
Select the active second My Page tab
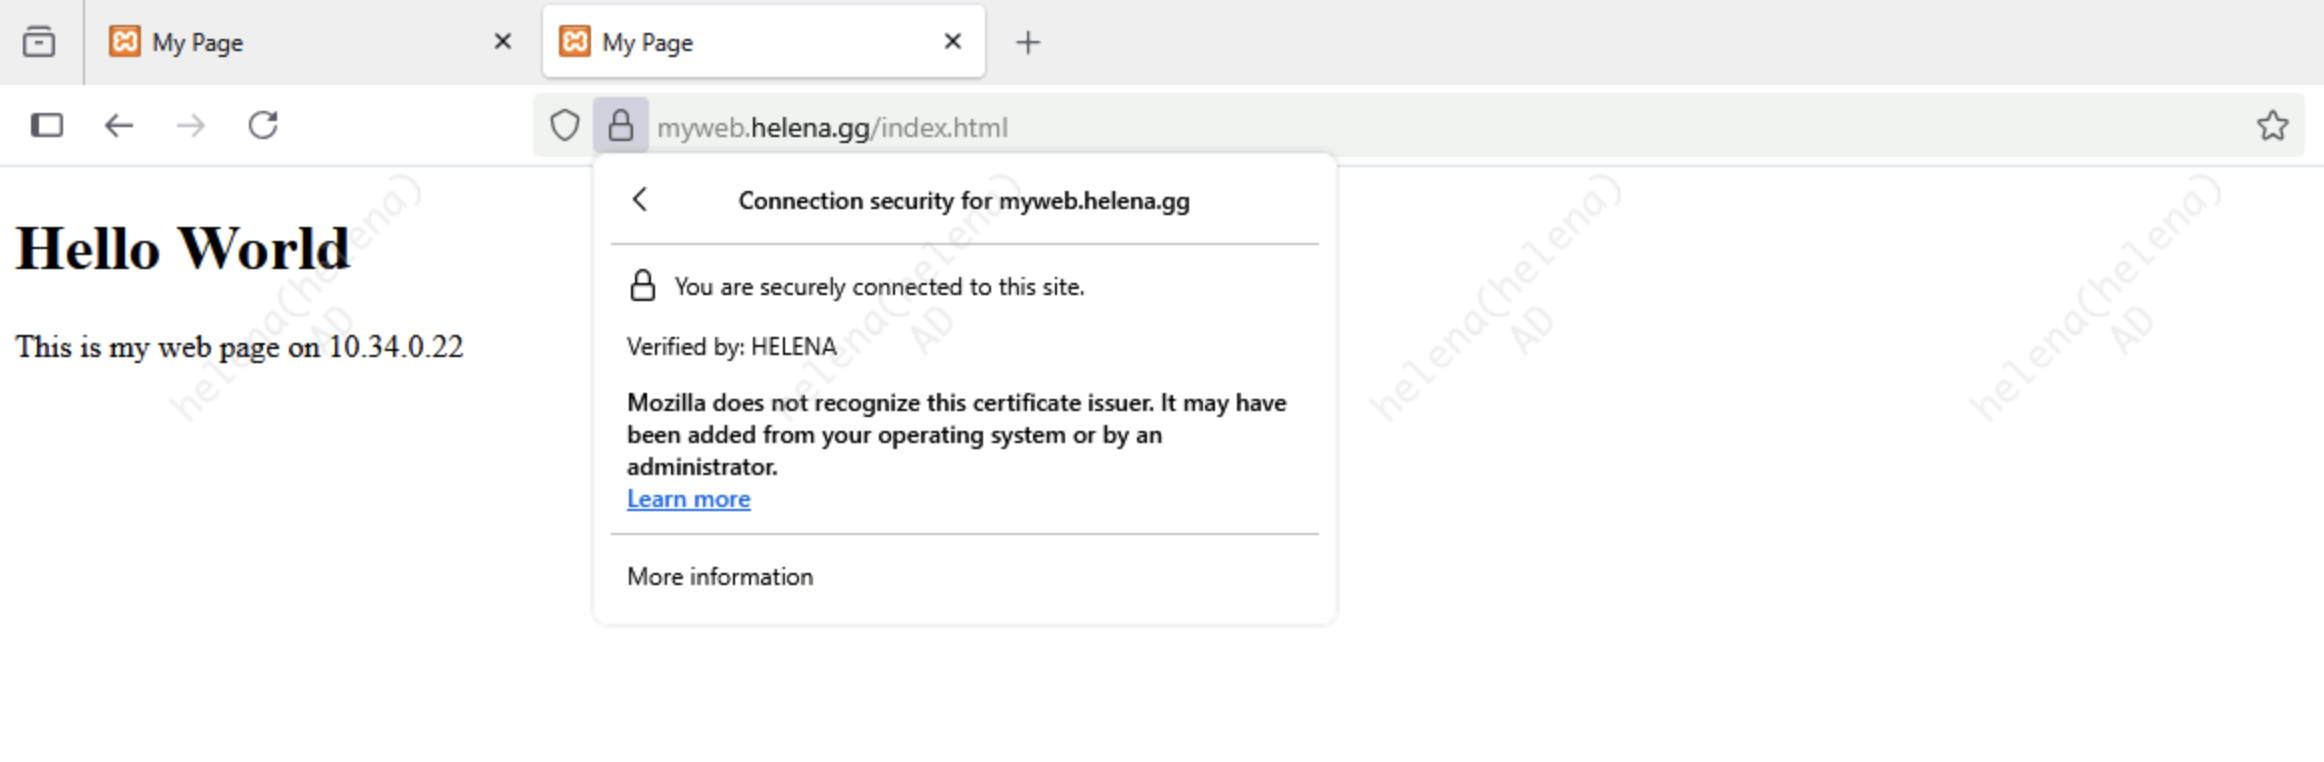(x=740, y=42)
